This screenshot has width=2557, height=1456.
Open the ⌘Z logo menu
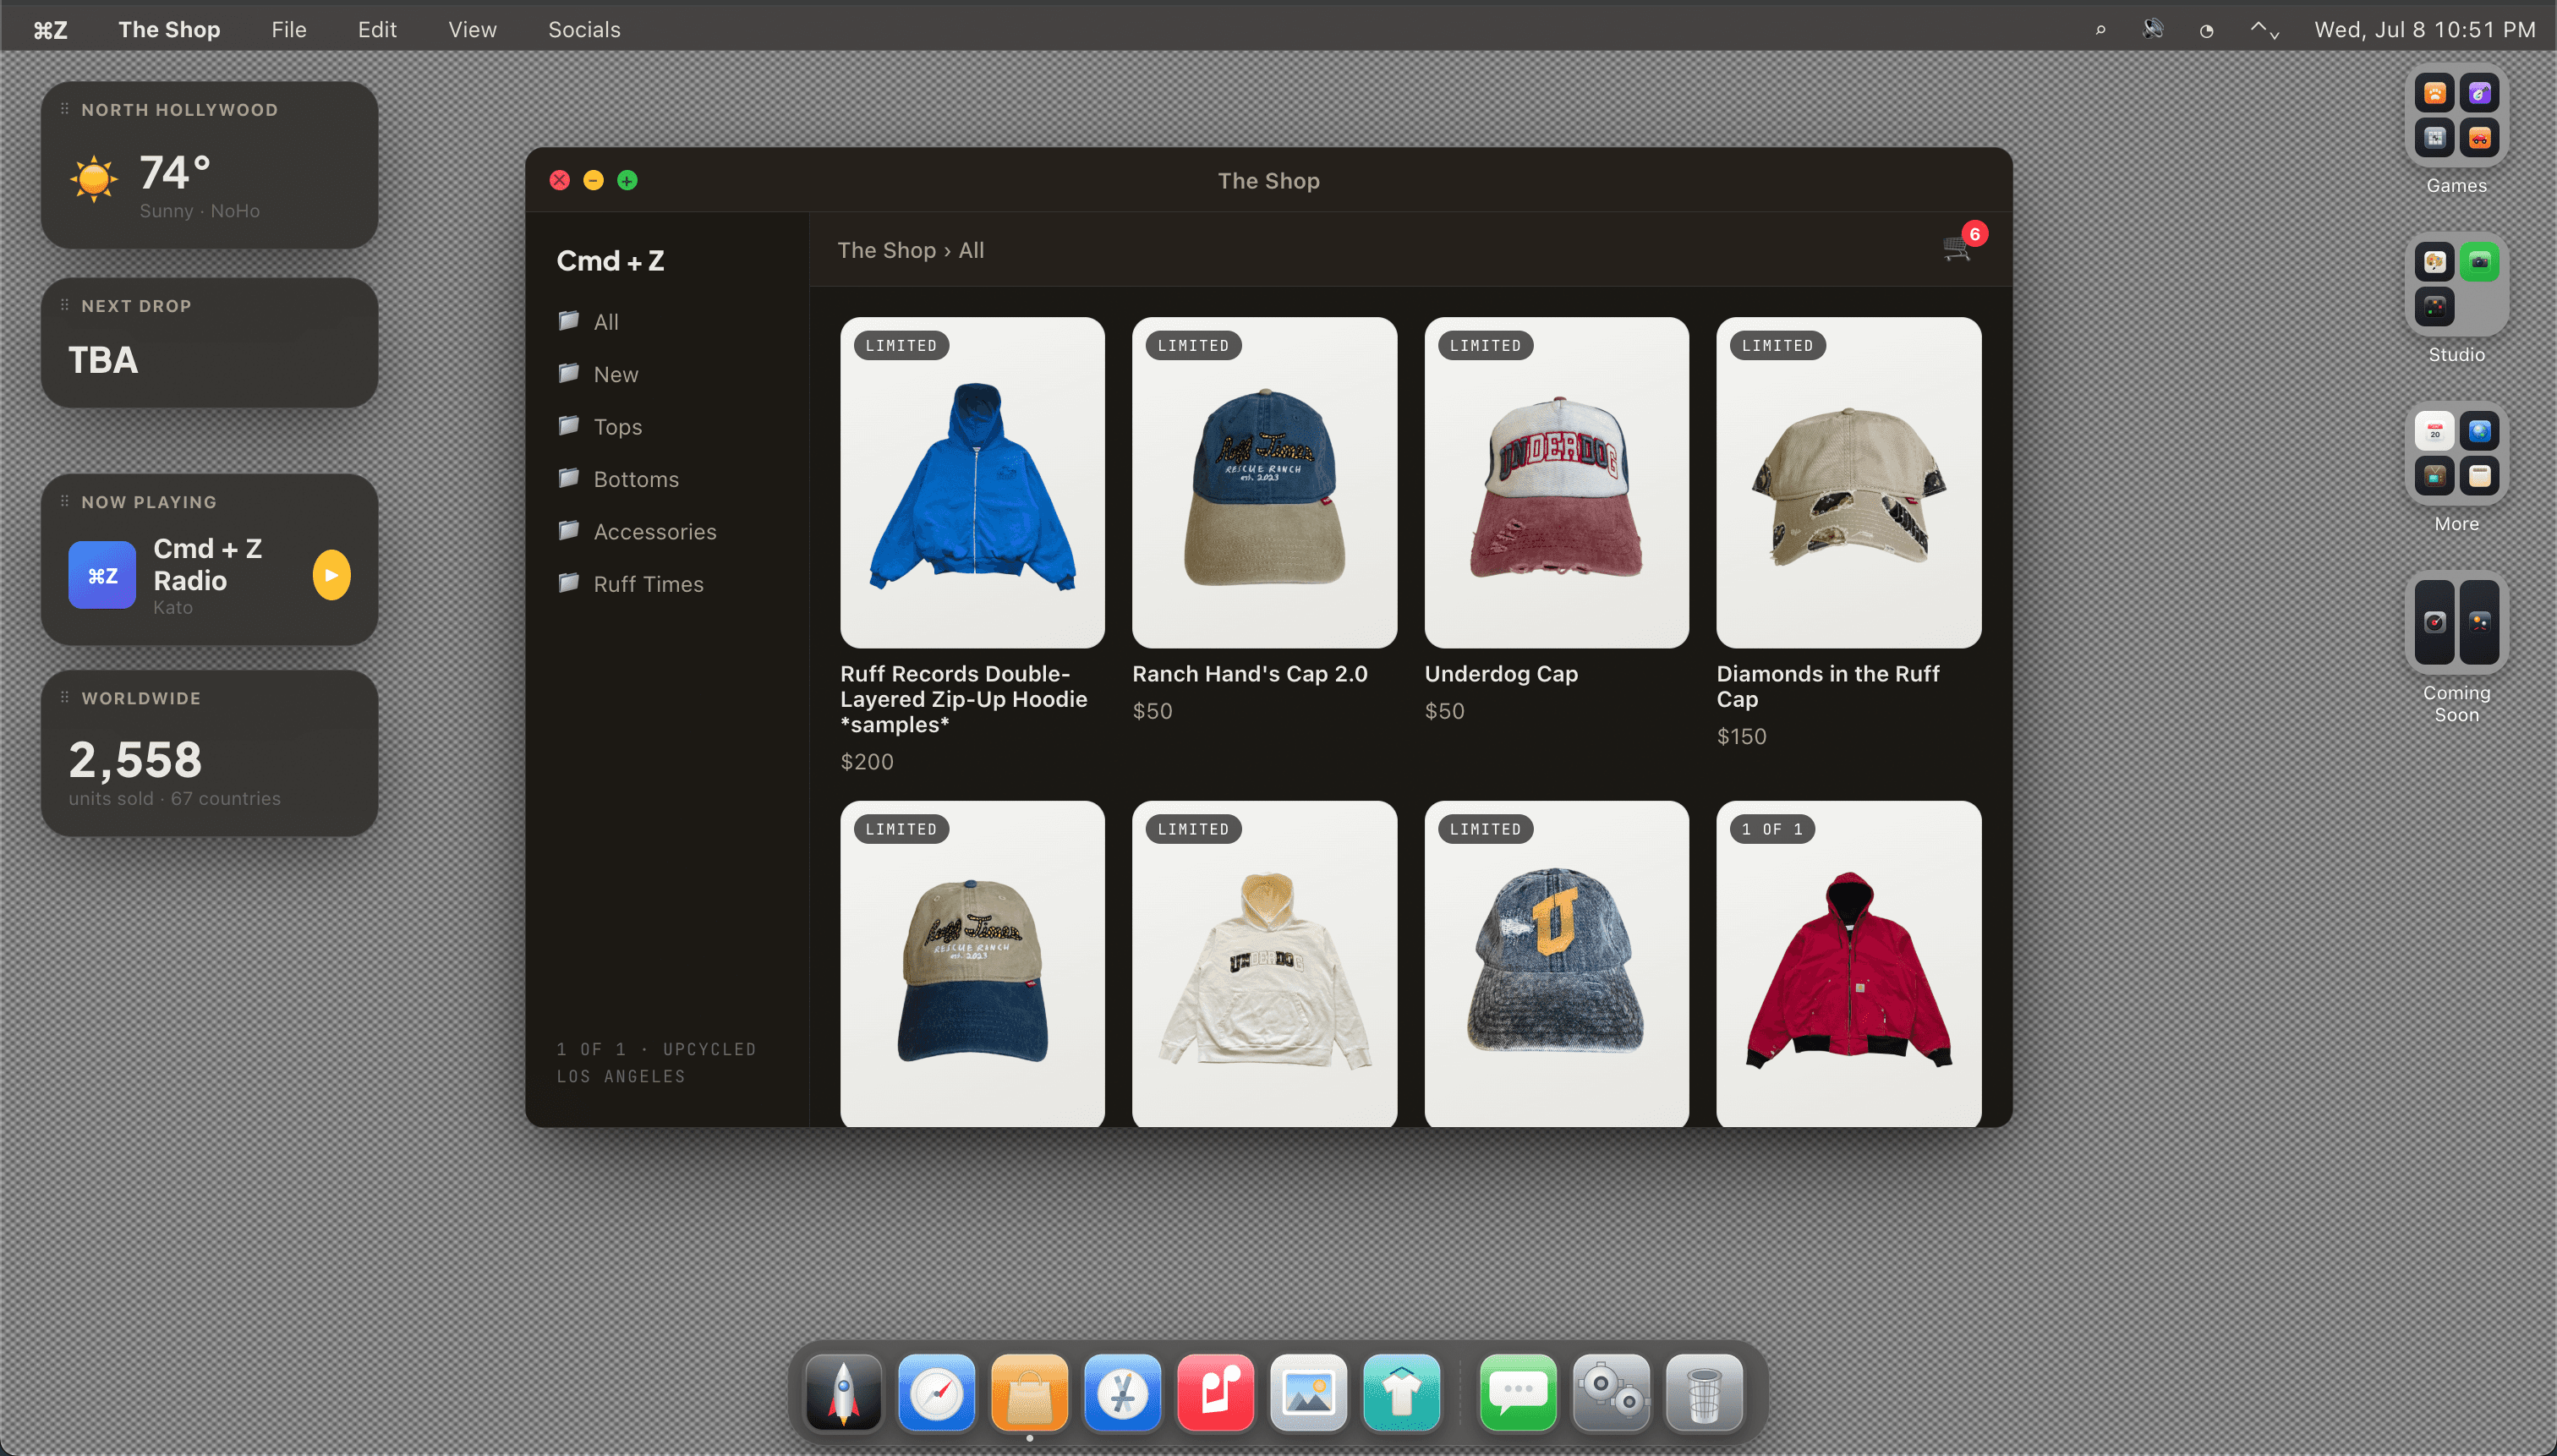(x=50, y=30)
